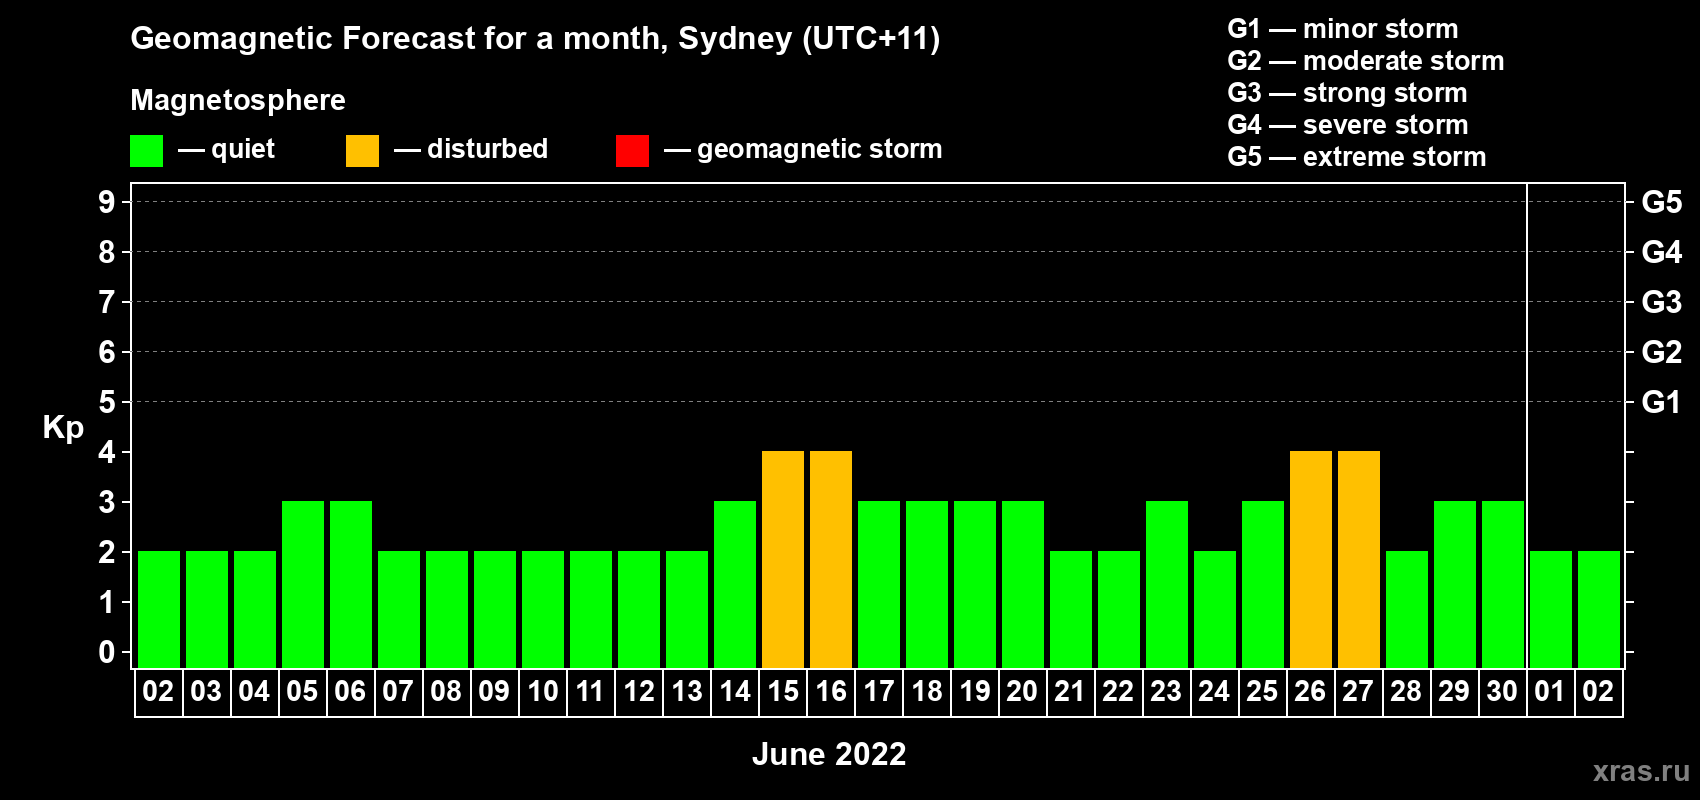Click the date label '25' on the axis
Image resolution: width=1700 pixels, height=800 pixels.
(1262, 691)
